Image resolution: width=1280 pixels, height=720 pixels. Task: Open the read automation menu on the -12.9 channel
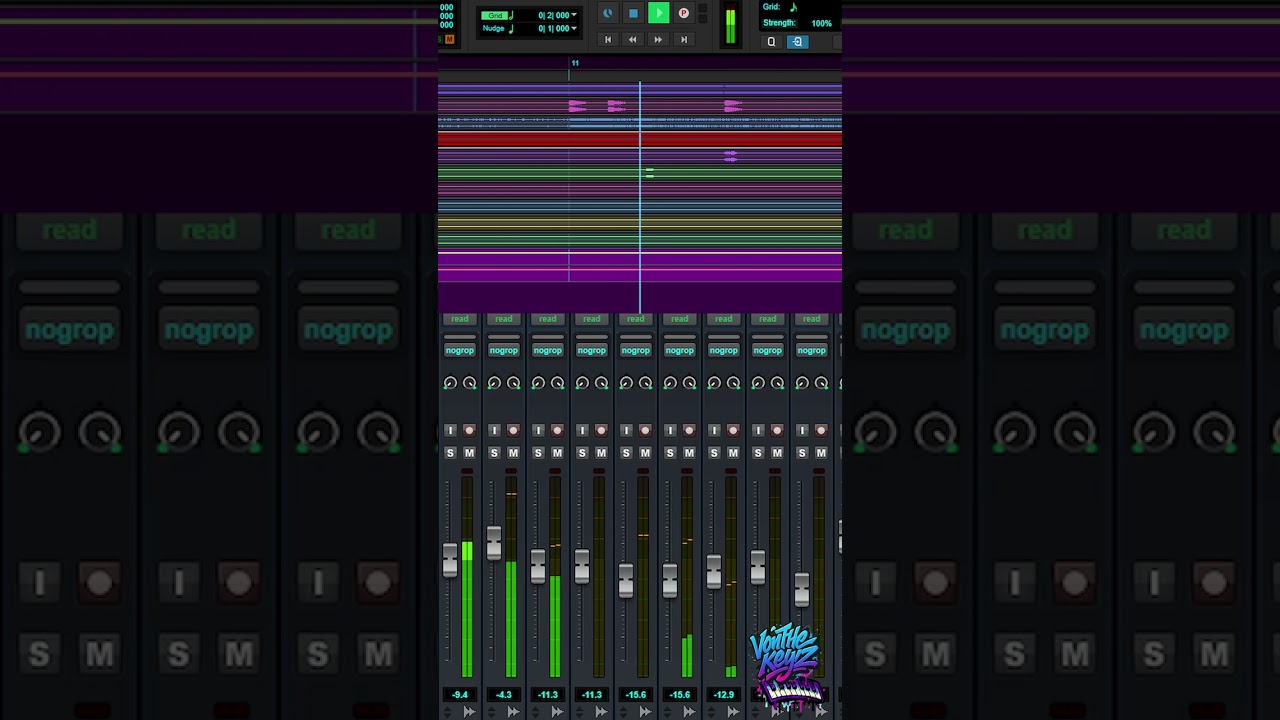[723, 319]
